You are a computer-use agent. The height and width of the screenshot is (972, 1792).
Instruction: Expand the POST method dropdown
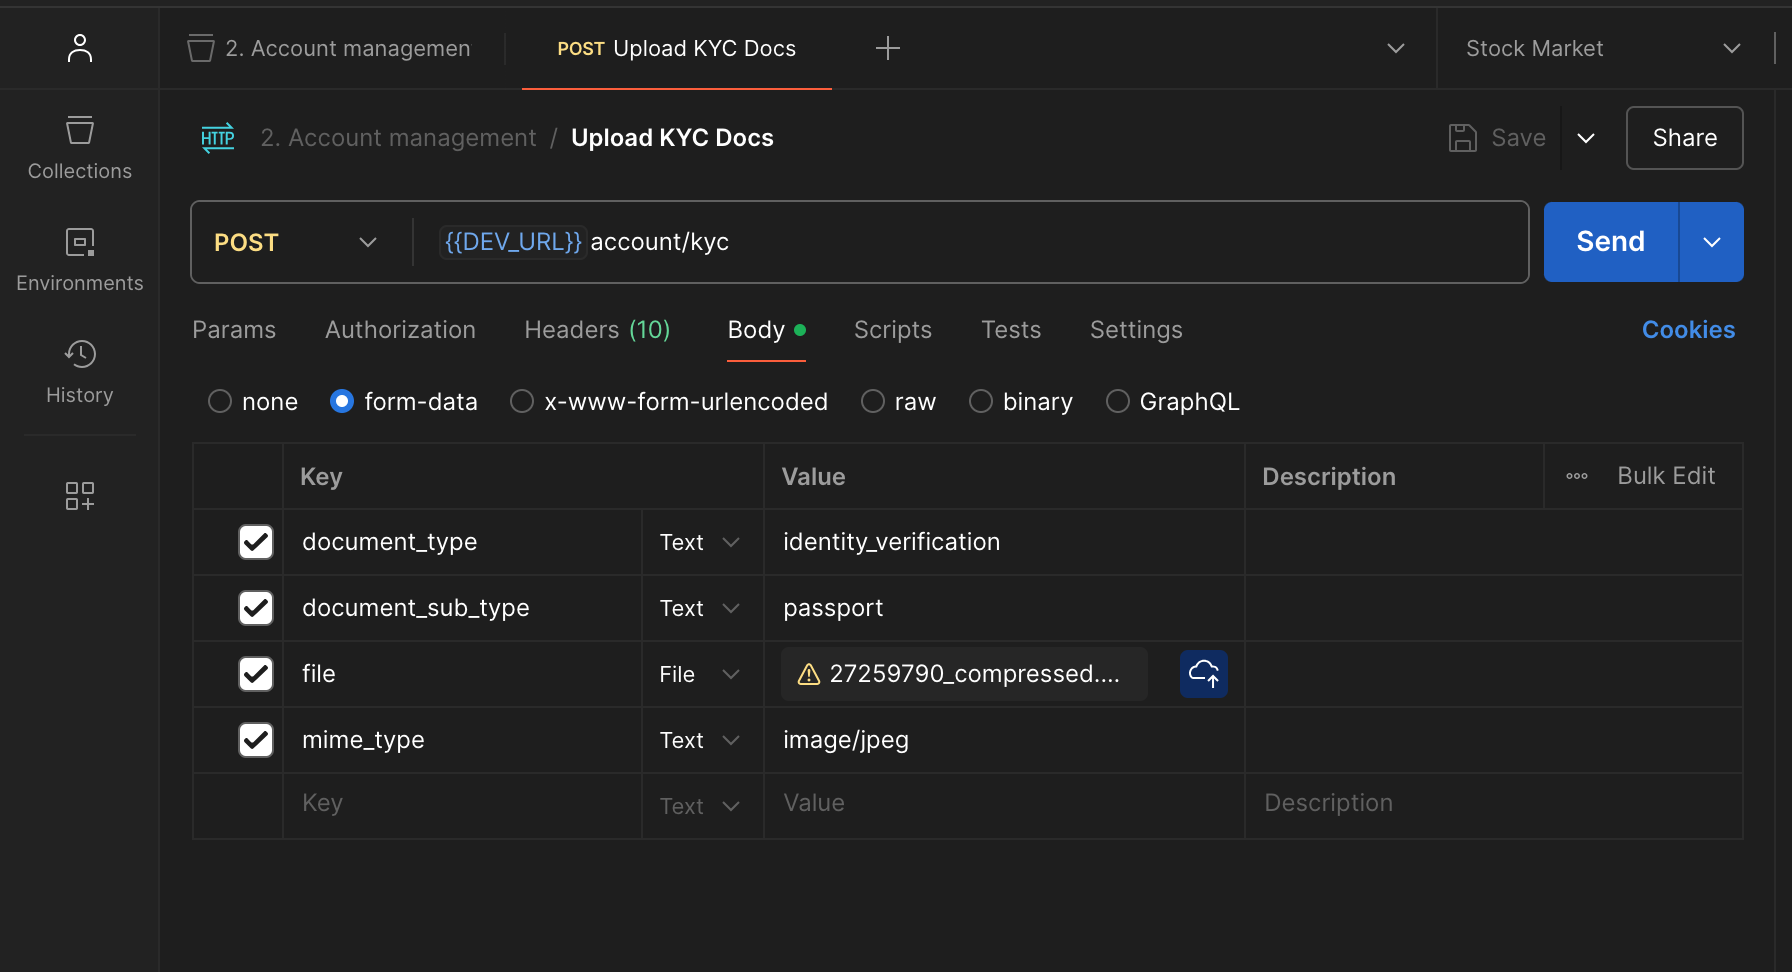coord(295,243)
